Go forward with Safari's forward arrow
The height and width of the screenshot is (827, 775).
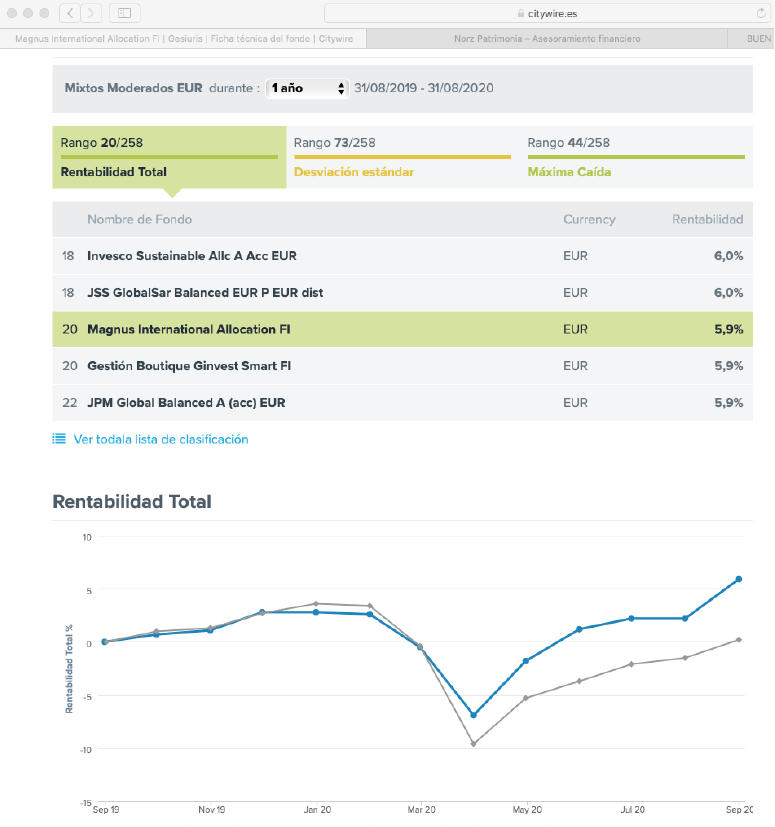[91, 13]
